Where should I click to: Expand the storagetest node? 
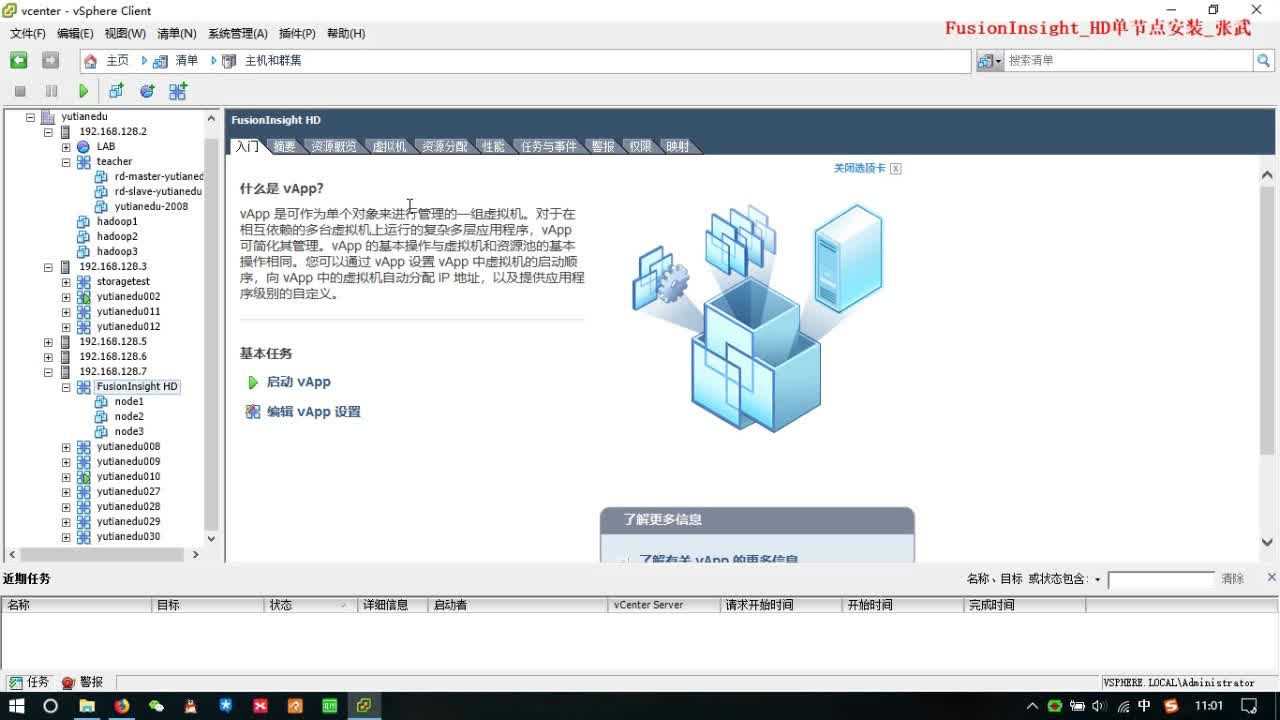66,282
